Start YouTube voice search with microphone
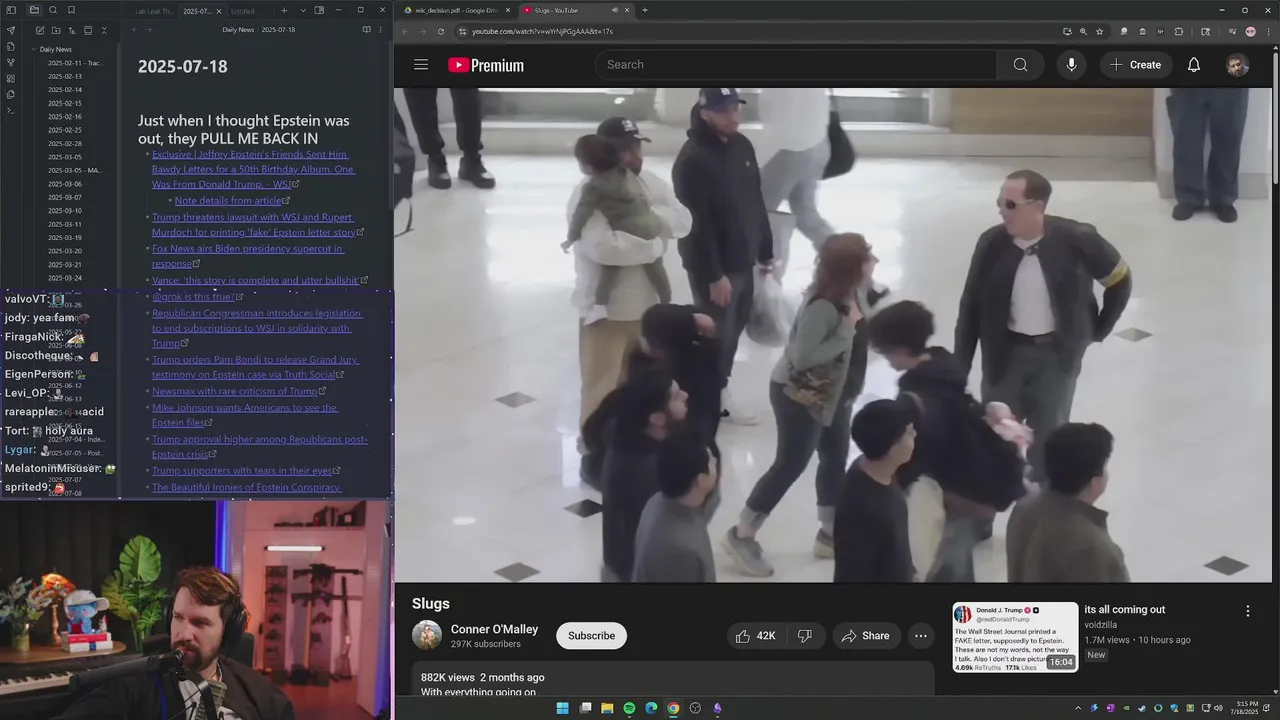Image resolution: width=1280 pixels, height=720 pixels. (x=1071, y=64)
